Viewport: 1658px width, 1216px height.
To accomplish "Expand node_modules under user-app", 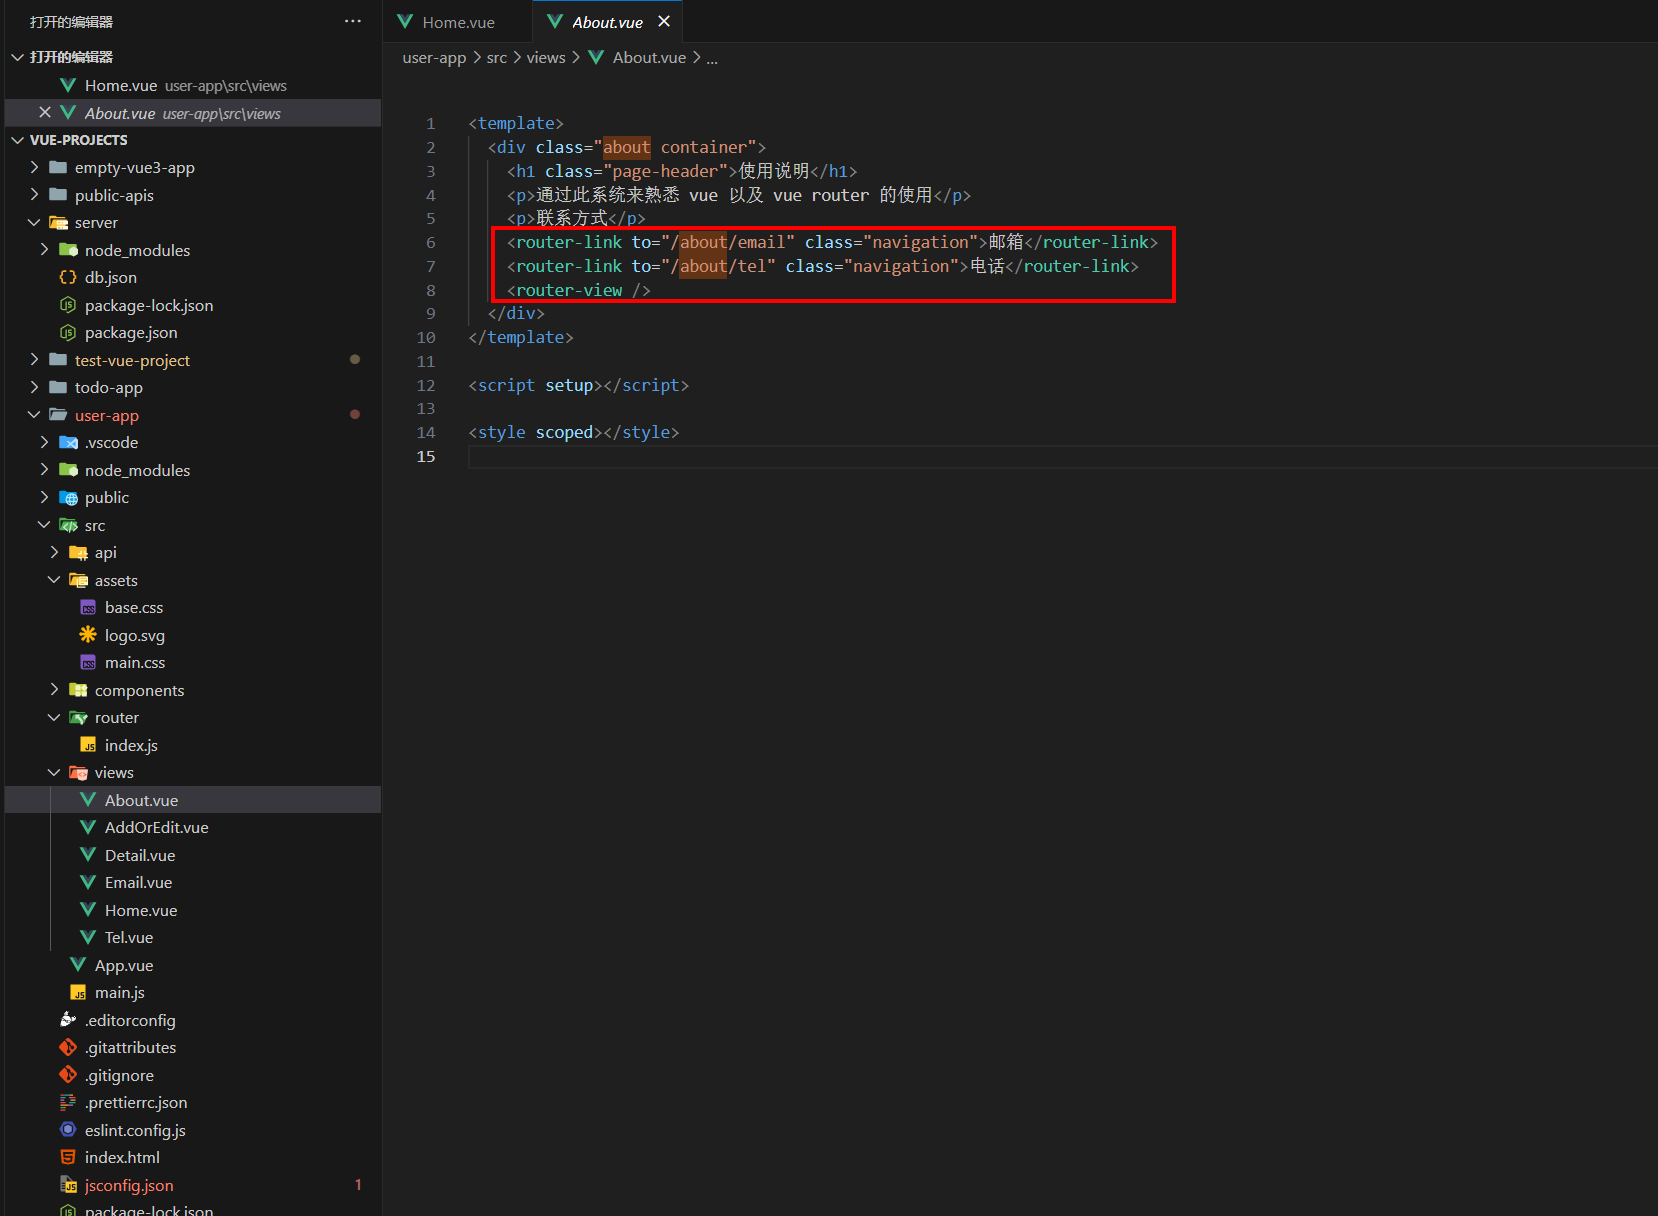I will pyautogui.click(x=44, y=470).
